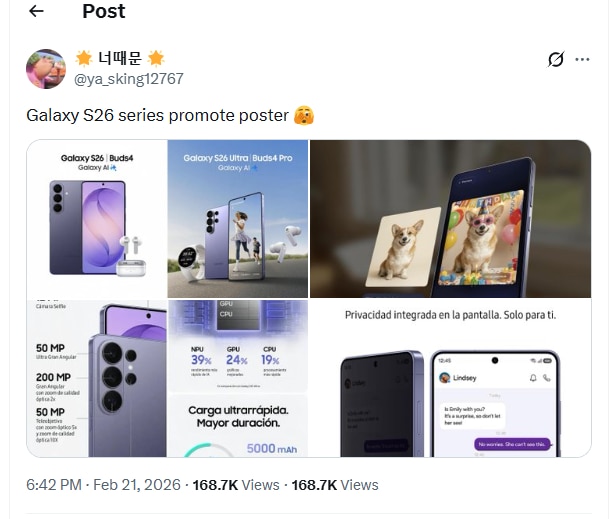Click the Feb 21, 2026 date
615x519 pixels.
pyautogui.click(x=138, y=485)
